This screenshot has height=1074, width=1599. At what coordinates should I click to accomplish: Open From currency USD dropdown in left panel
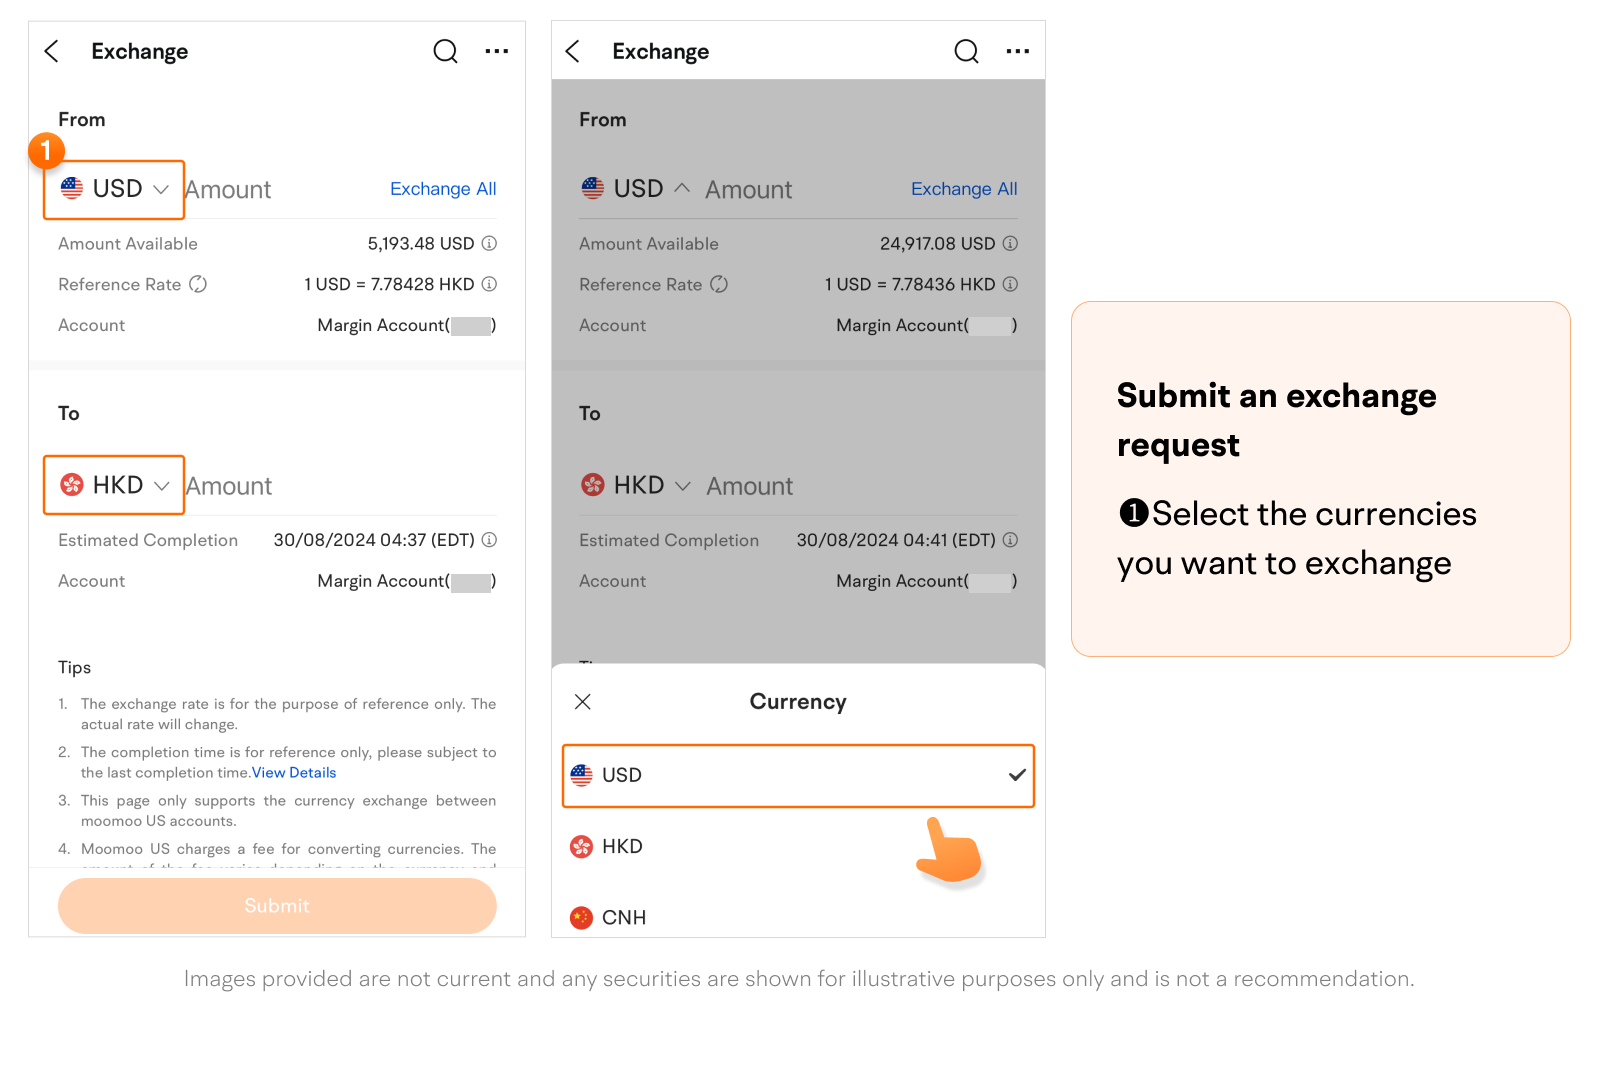(114, 189)
